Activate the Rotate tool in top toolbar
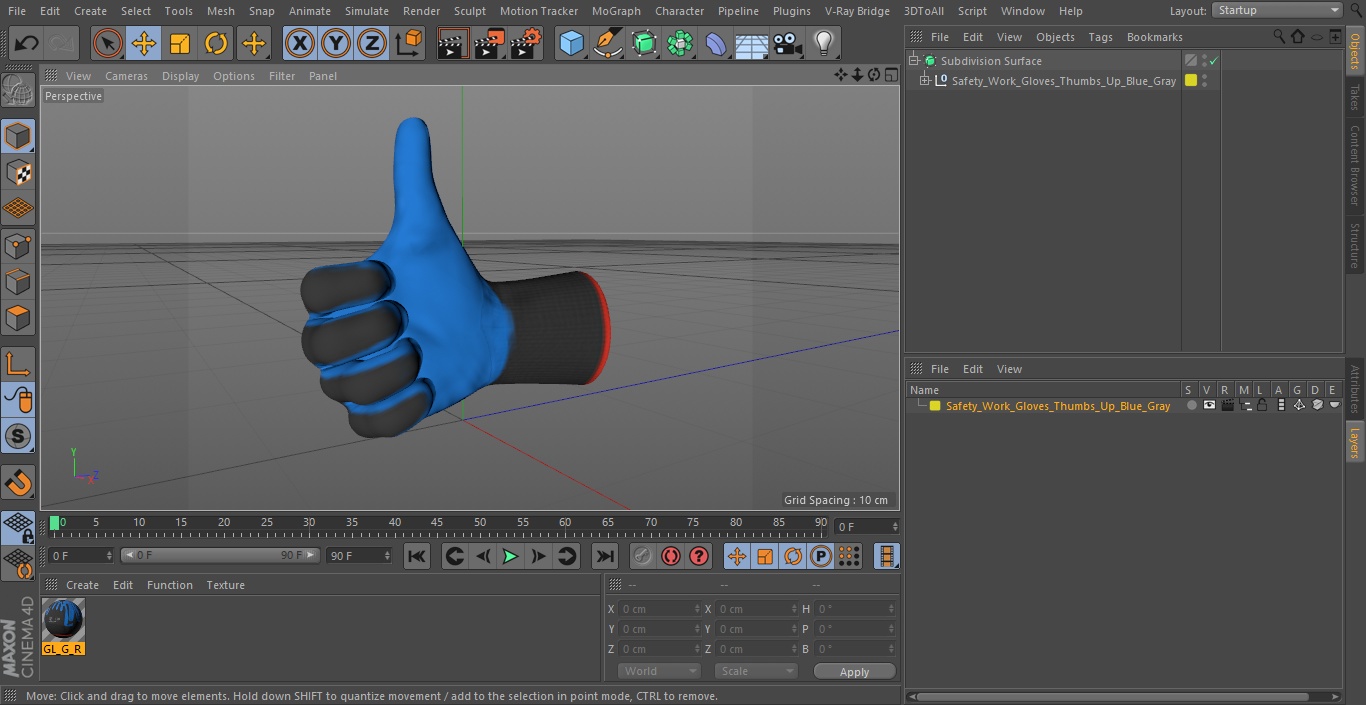The image size is (1366, 705). click(x=216, y=44)
